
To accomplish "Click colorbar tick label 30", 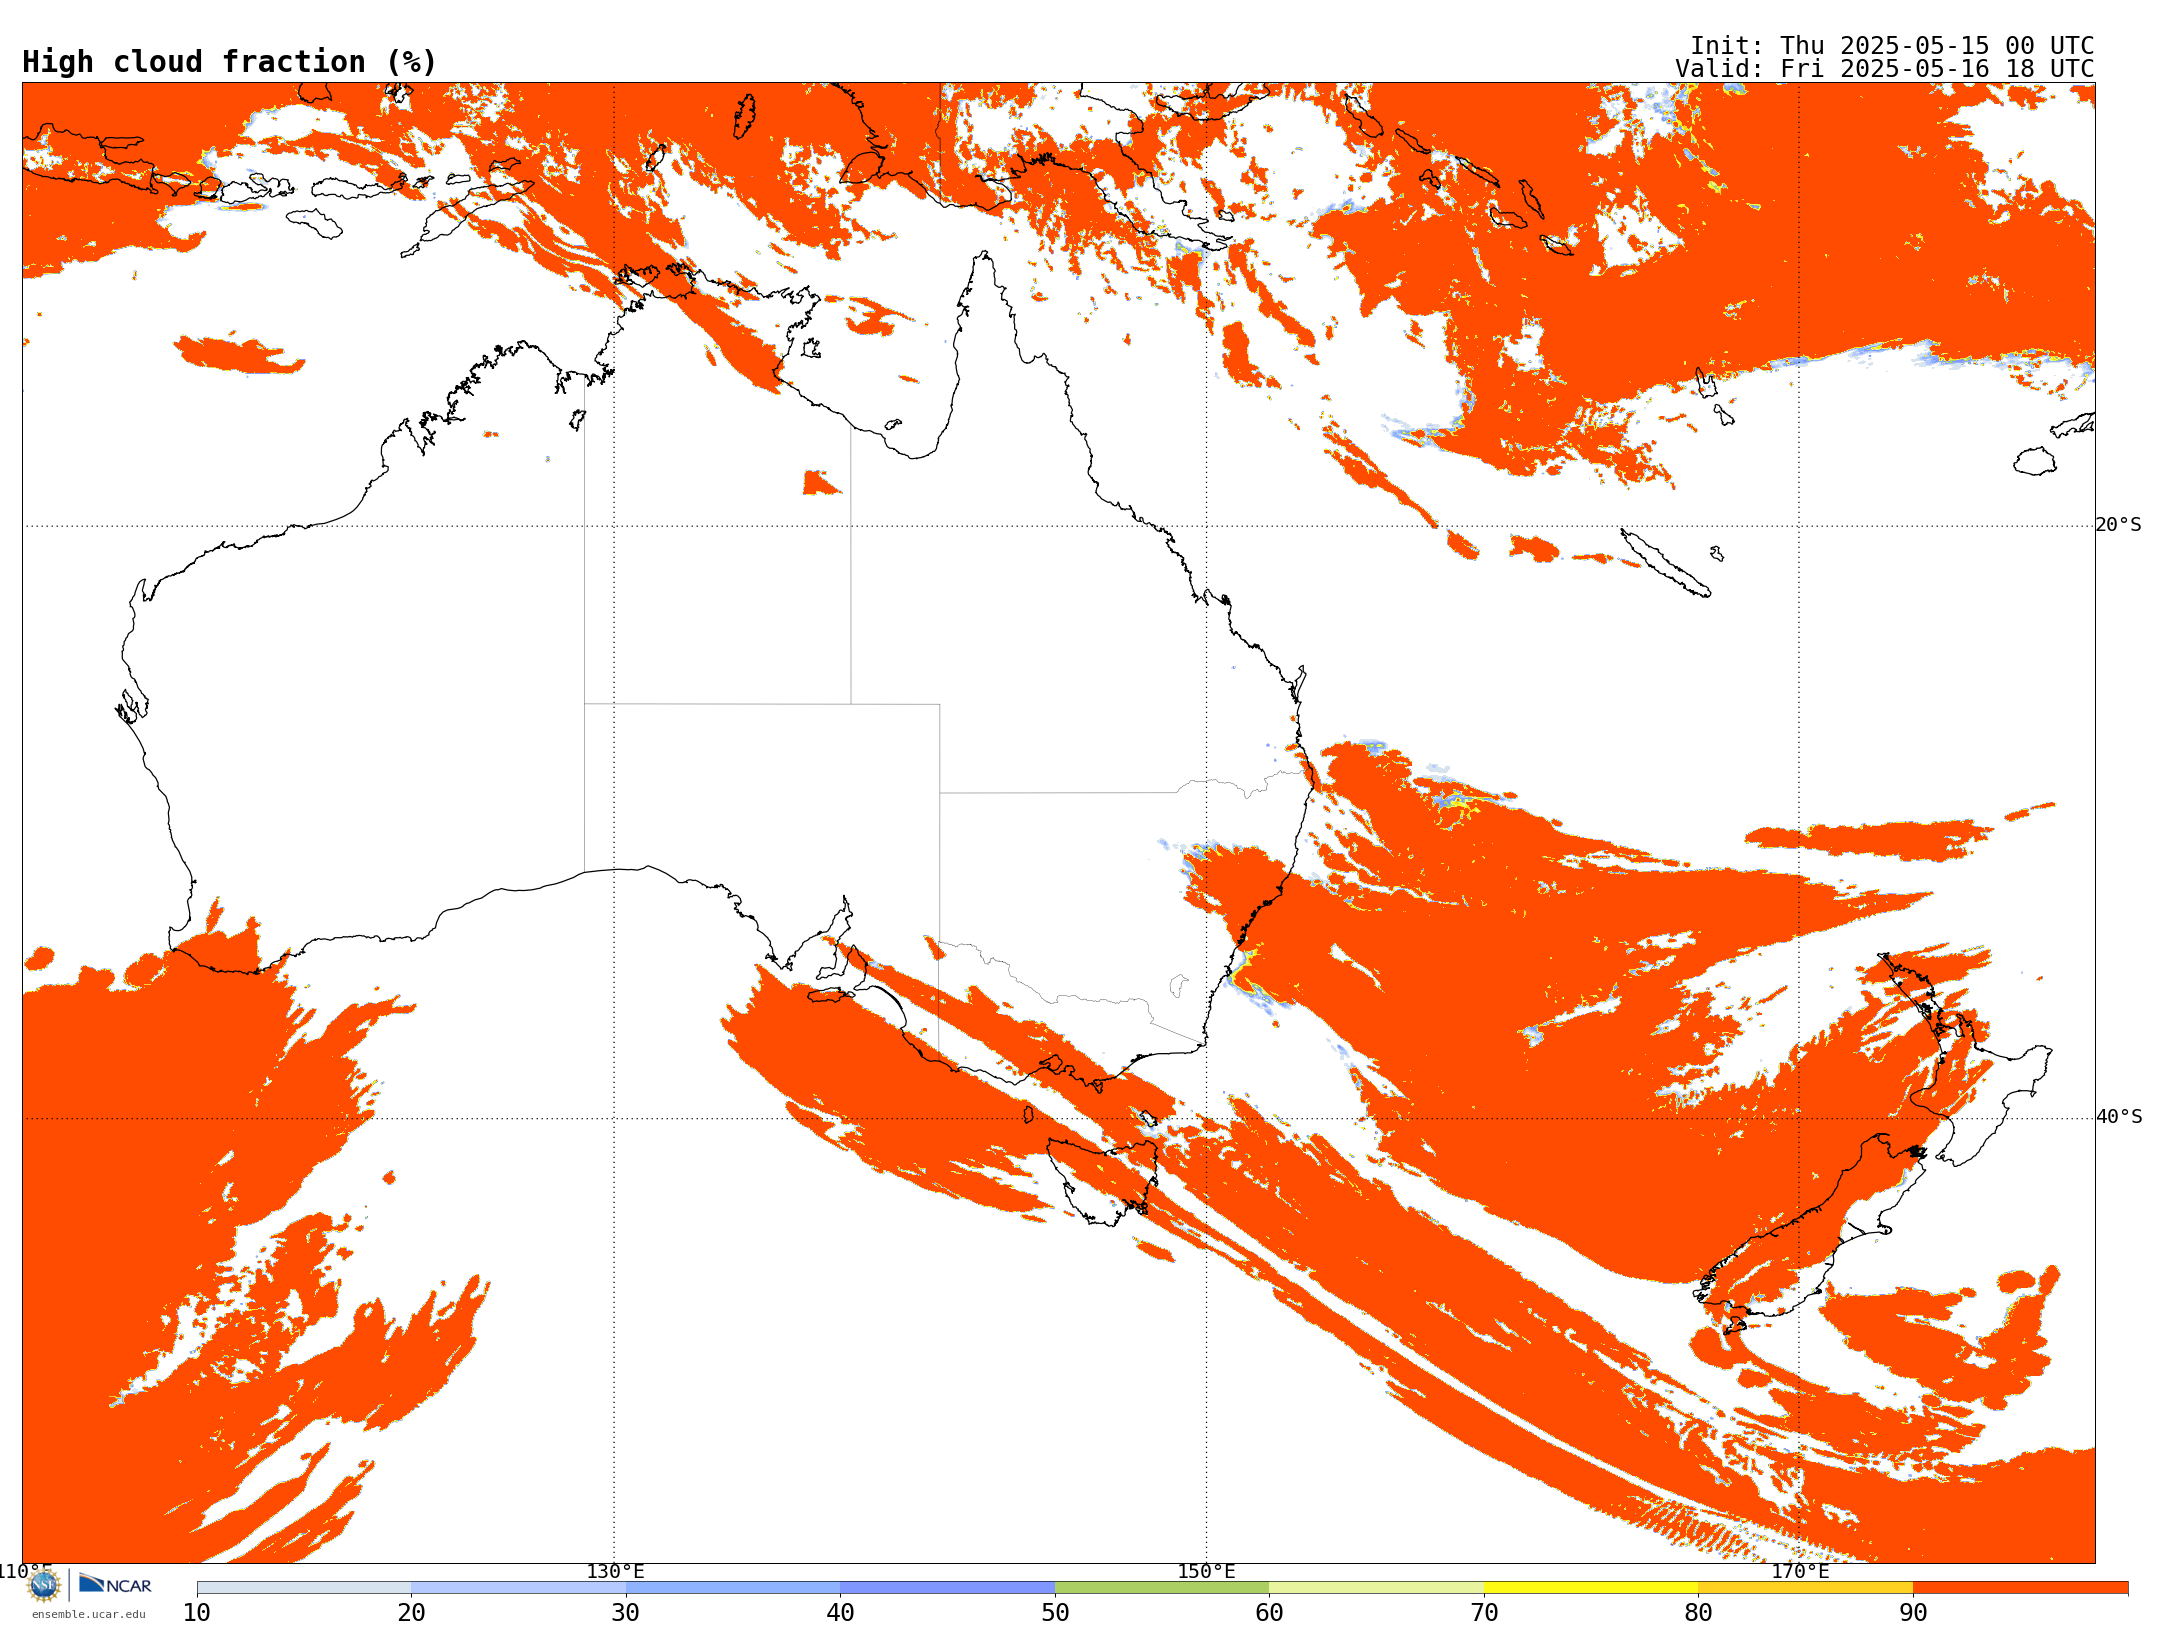I will [x=626, y=1612].
